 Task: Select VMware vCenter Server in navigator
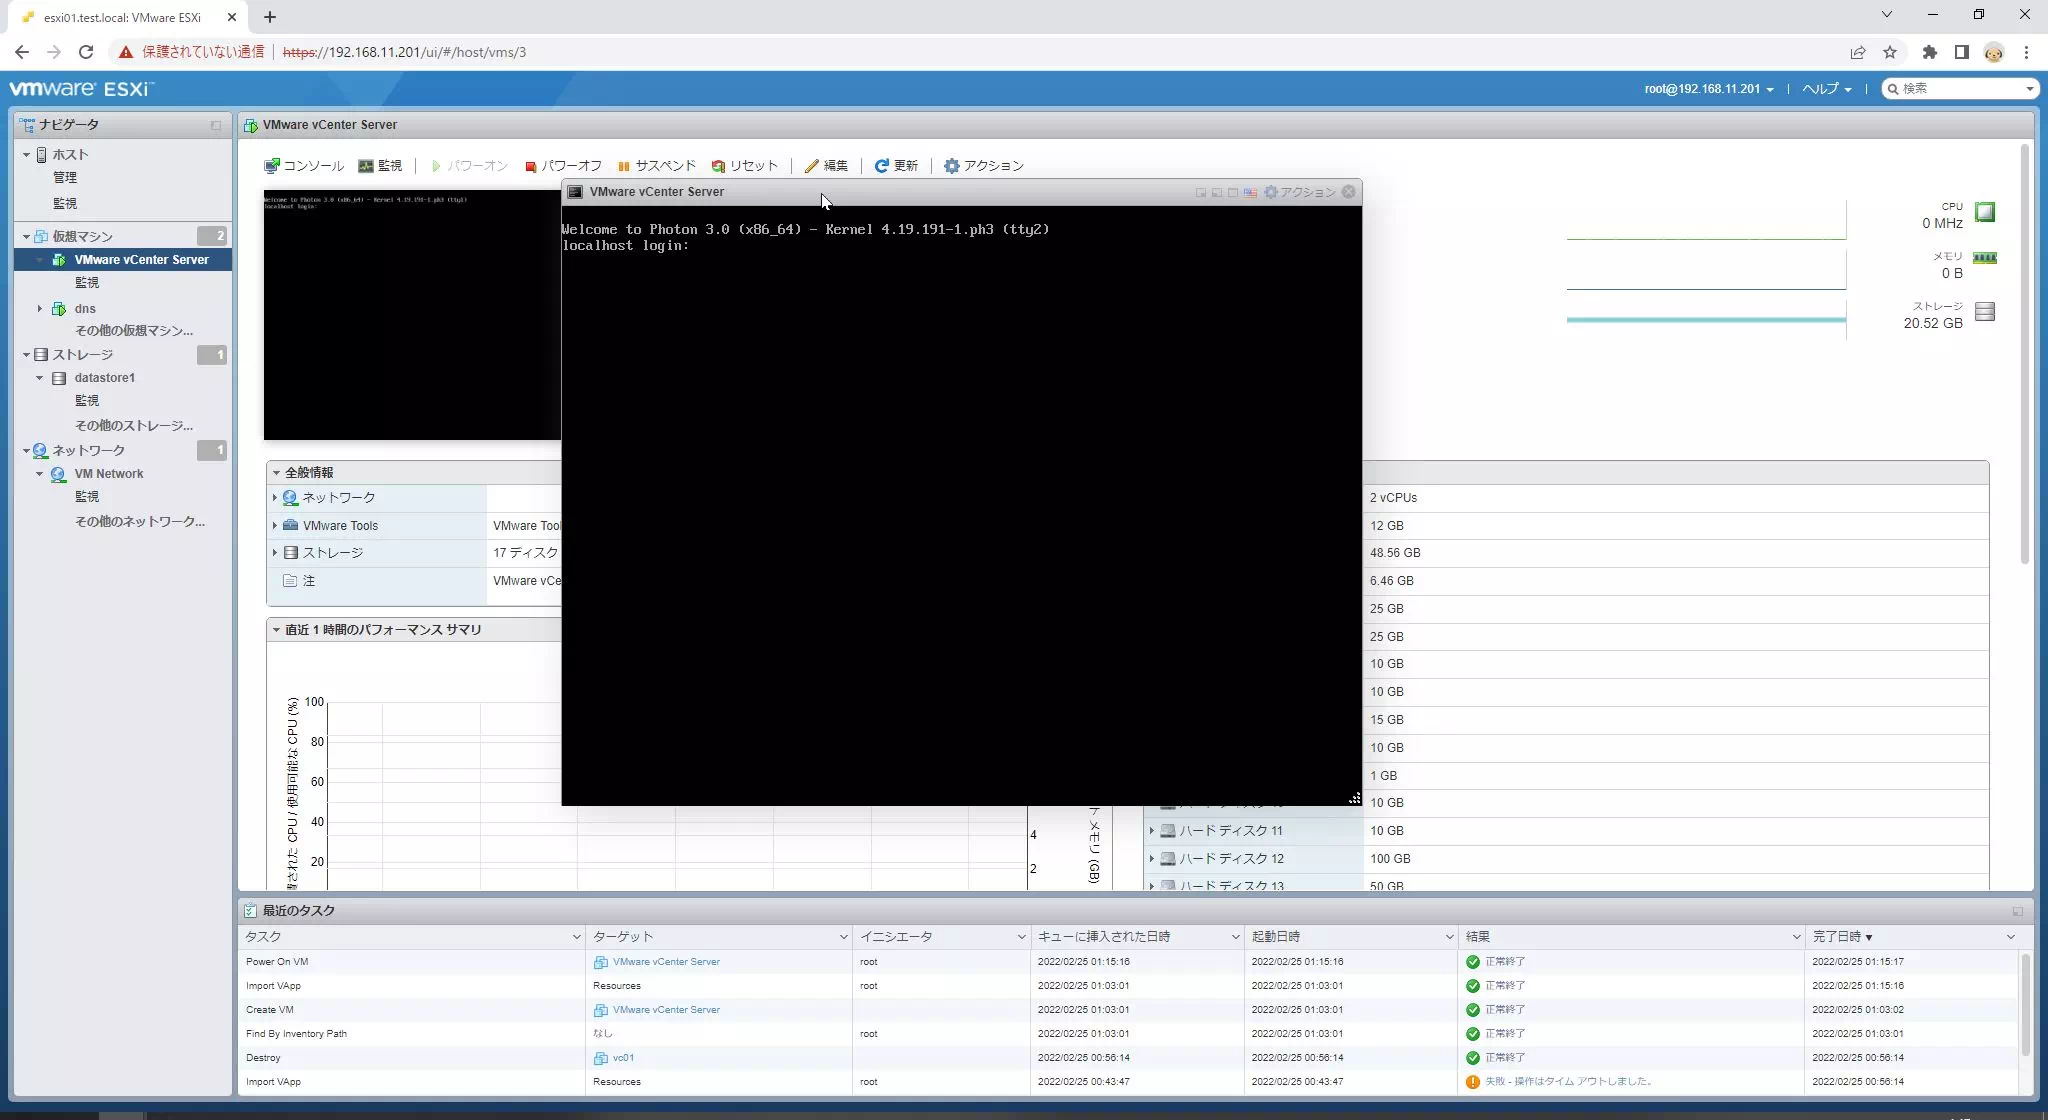[141, 260]
